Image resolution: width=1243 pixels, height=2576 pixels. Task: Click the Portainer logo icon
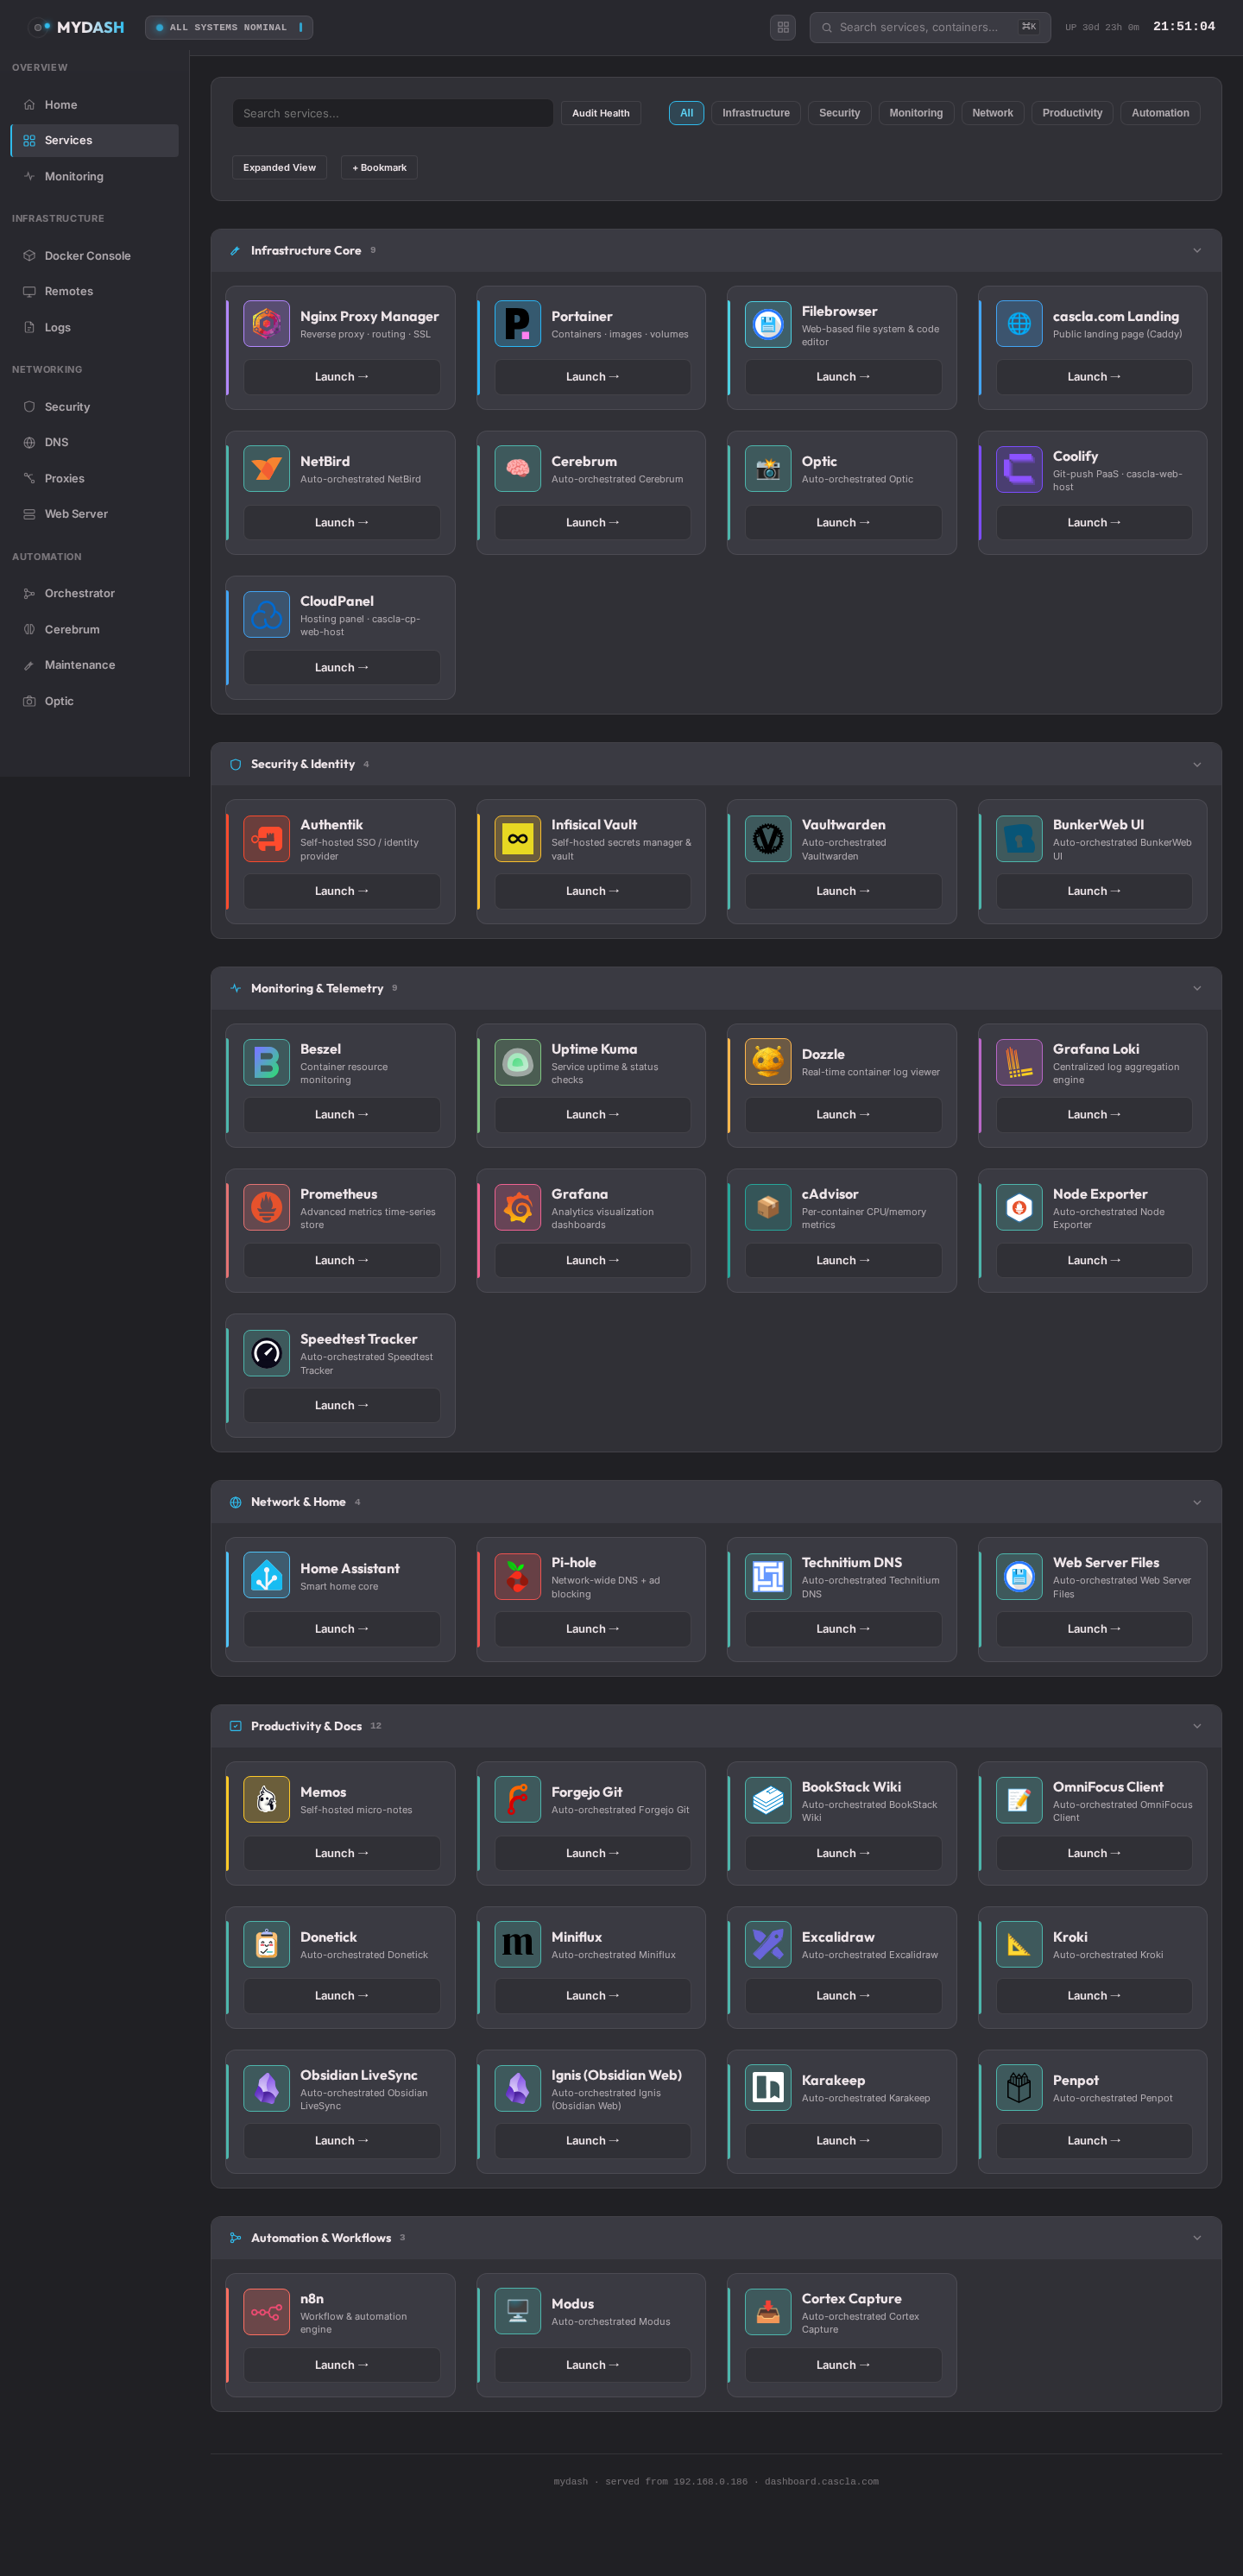517,324
